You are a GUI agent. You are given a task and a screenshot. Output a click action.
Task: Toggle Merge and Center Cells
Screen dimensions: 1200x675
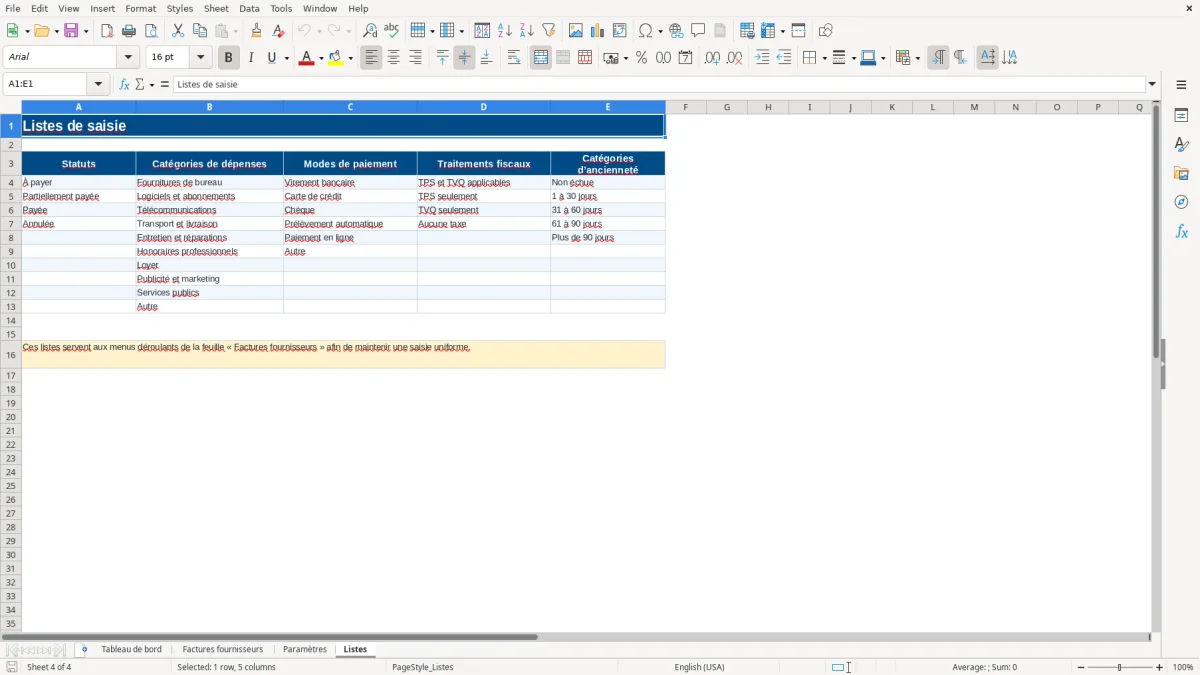coord(541,58)
